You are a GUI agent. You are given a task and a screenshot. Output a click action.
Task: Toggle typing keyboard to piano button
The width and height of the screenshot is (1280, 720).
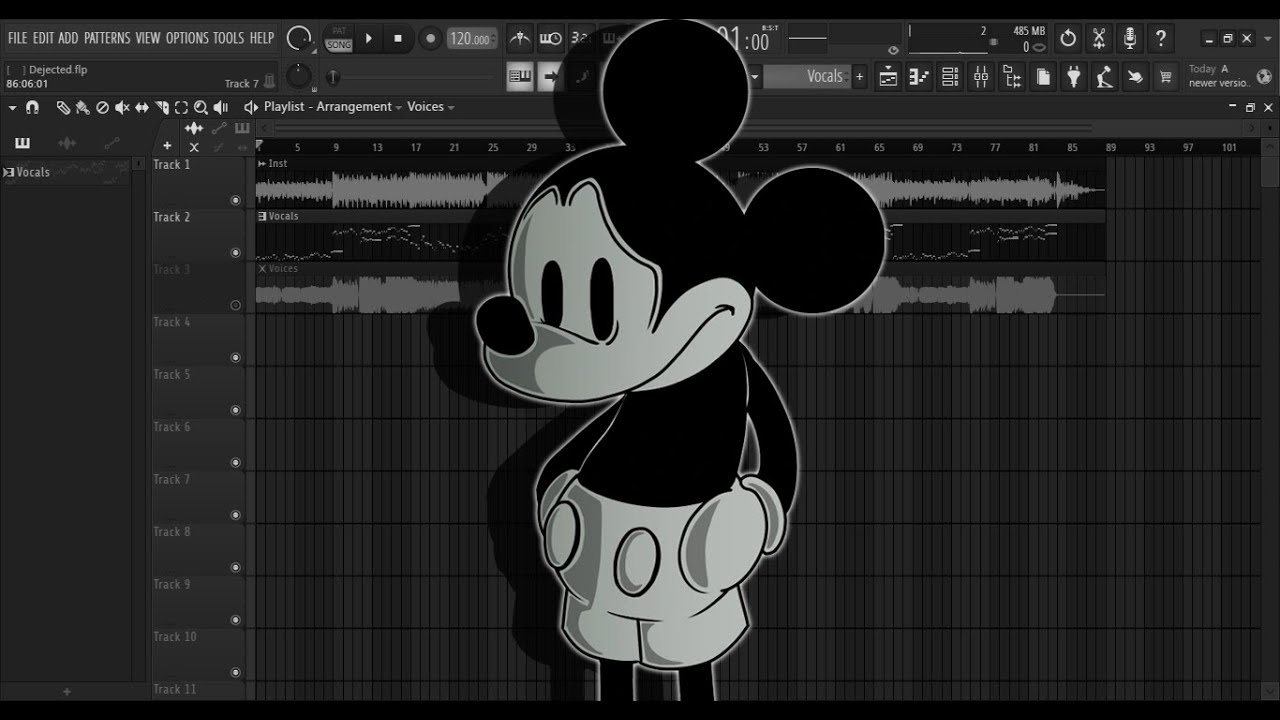(520, 77)
